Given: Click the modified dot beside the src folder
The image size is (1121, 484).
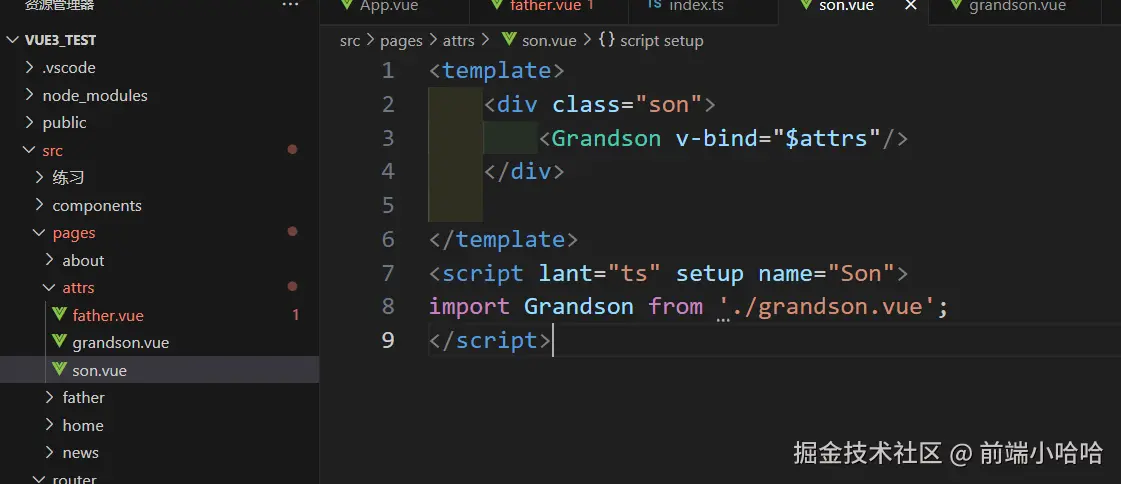Looking at the screenshot, I should 292,149.
